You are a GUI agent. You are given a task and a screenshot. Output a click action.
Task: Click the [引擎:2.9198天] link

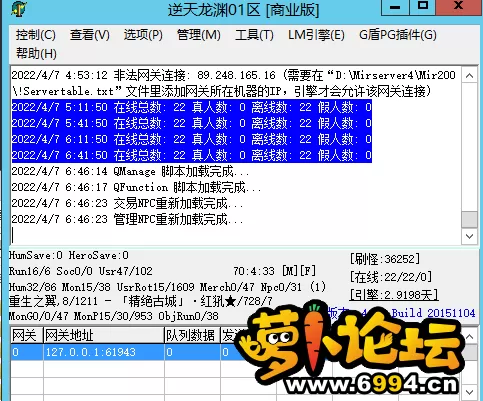pos(394,294)
